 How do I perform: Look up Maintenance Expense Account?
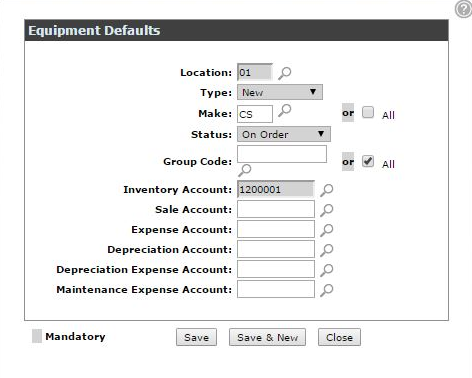327,290
